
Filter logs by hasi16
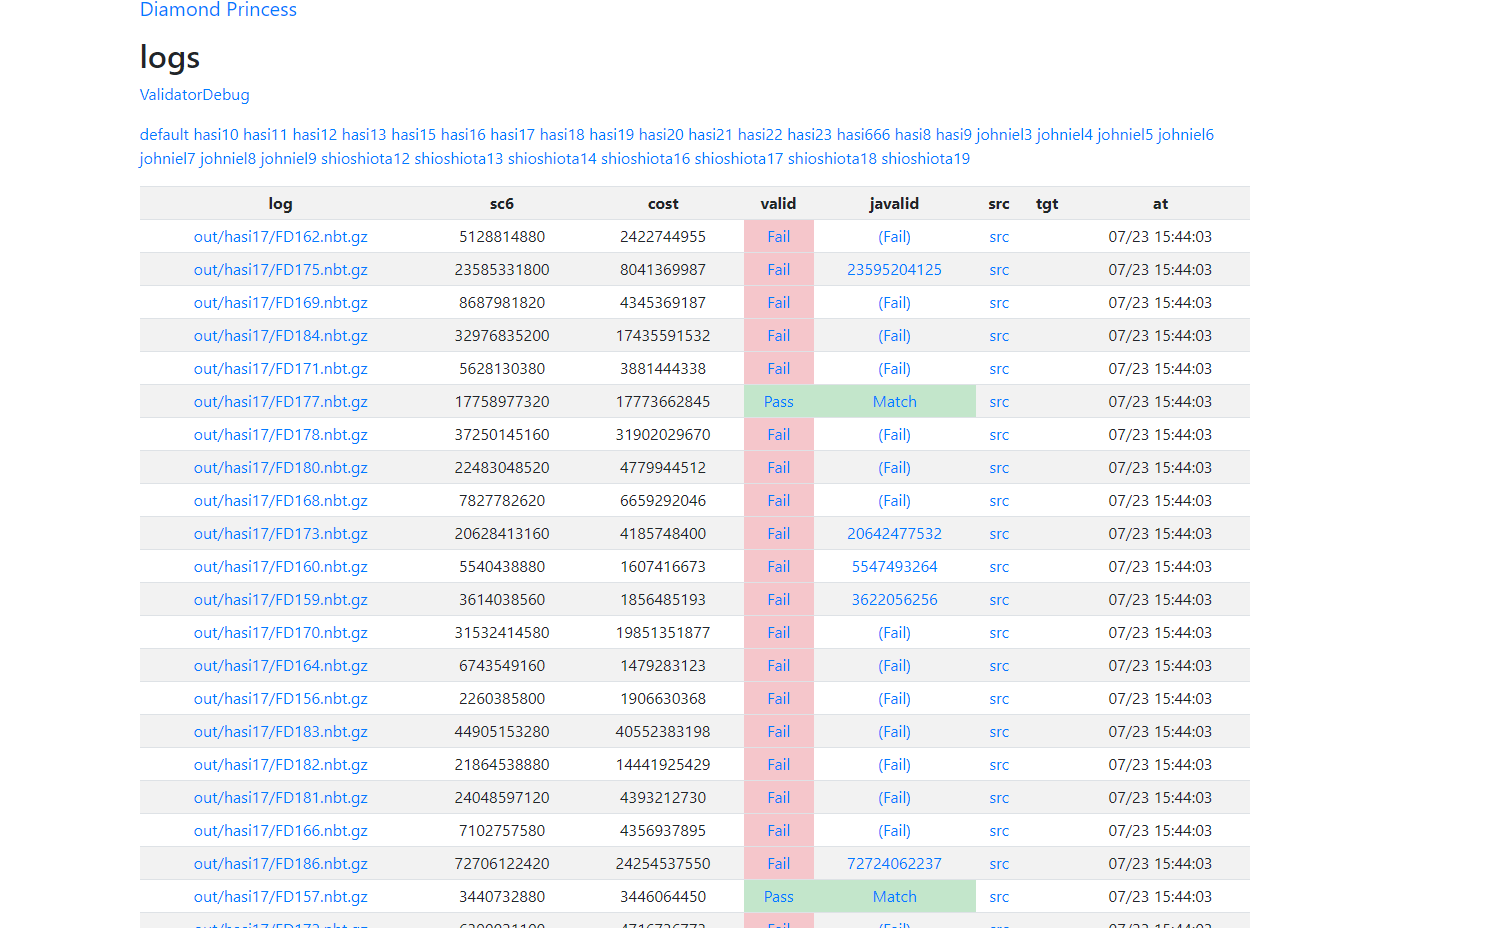[463, 135]
